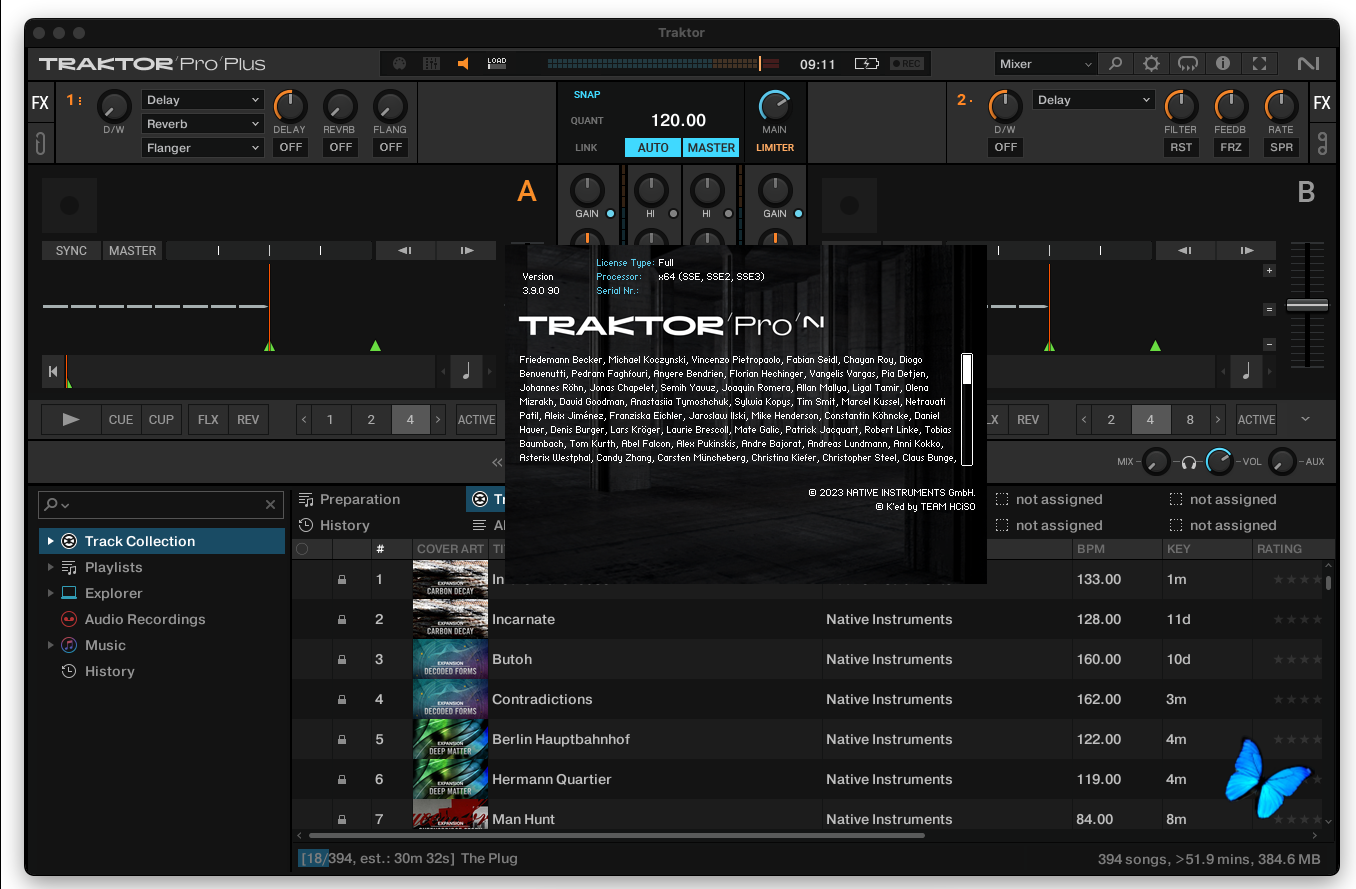This screenshot has width=1356, height=889.
Task: Toggle QUANT in the master panel
Action: (x=587, y=121)
